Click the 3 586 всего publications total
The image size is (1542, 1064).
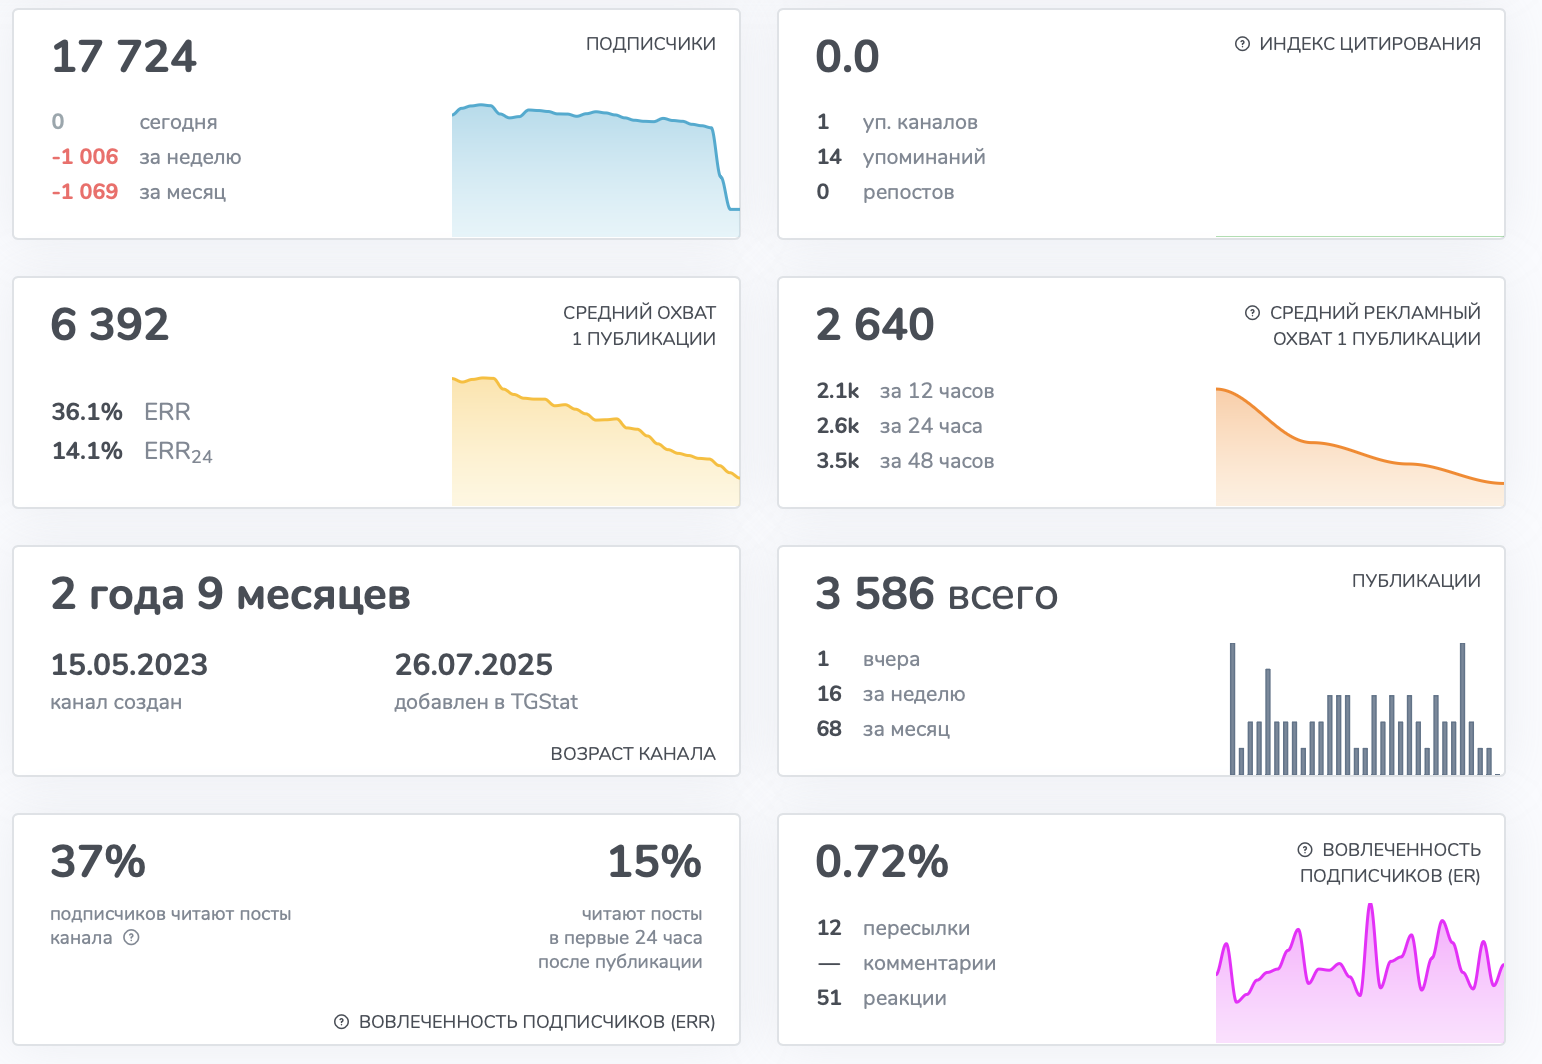[x=936, y=594]
